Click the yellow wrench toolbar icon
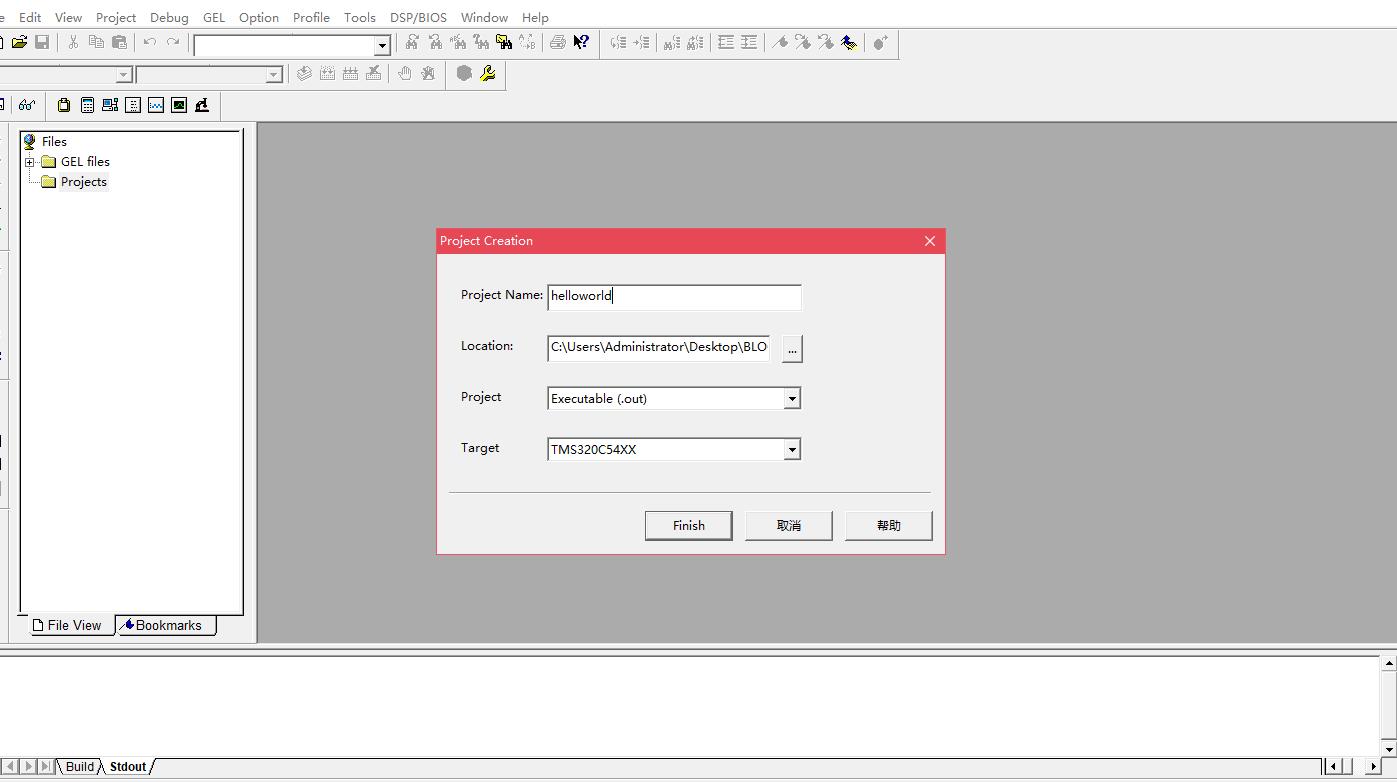The height and width of the screenshot is (782, 1397). click(x=488, y=73)
